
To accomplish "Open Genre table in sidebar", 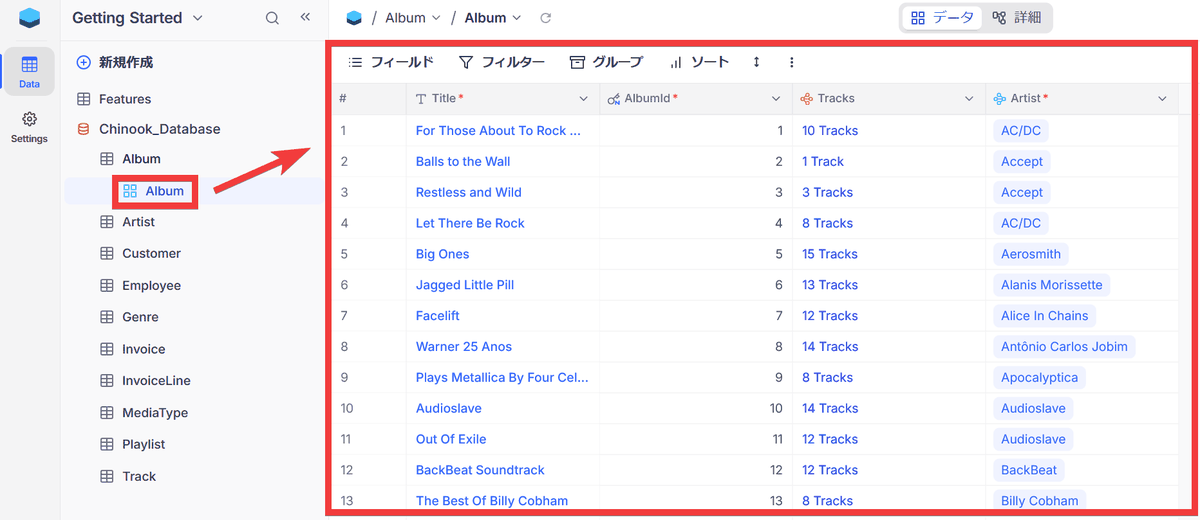I will (140, 317).
